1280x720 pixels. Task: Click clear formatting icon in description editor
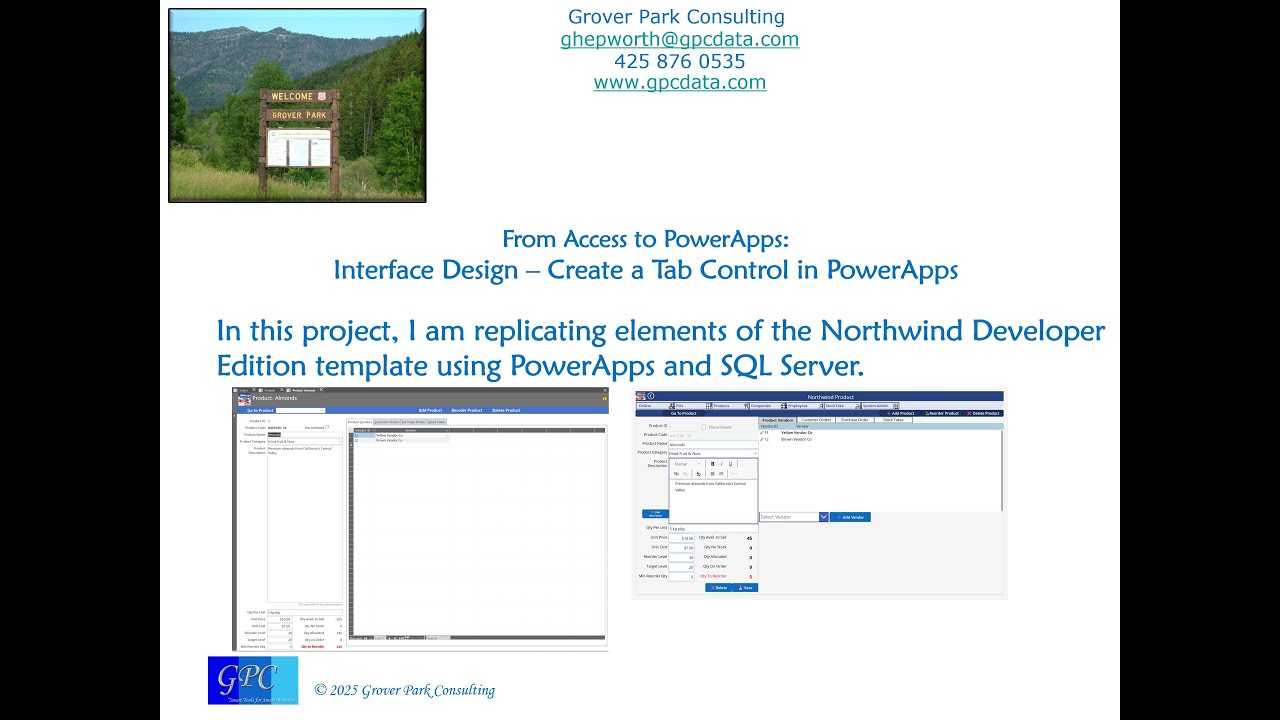pos(698,474)
